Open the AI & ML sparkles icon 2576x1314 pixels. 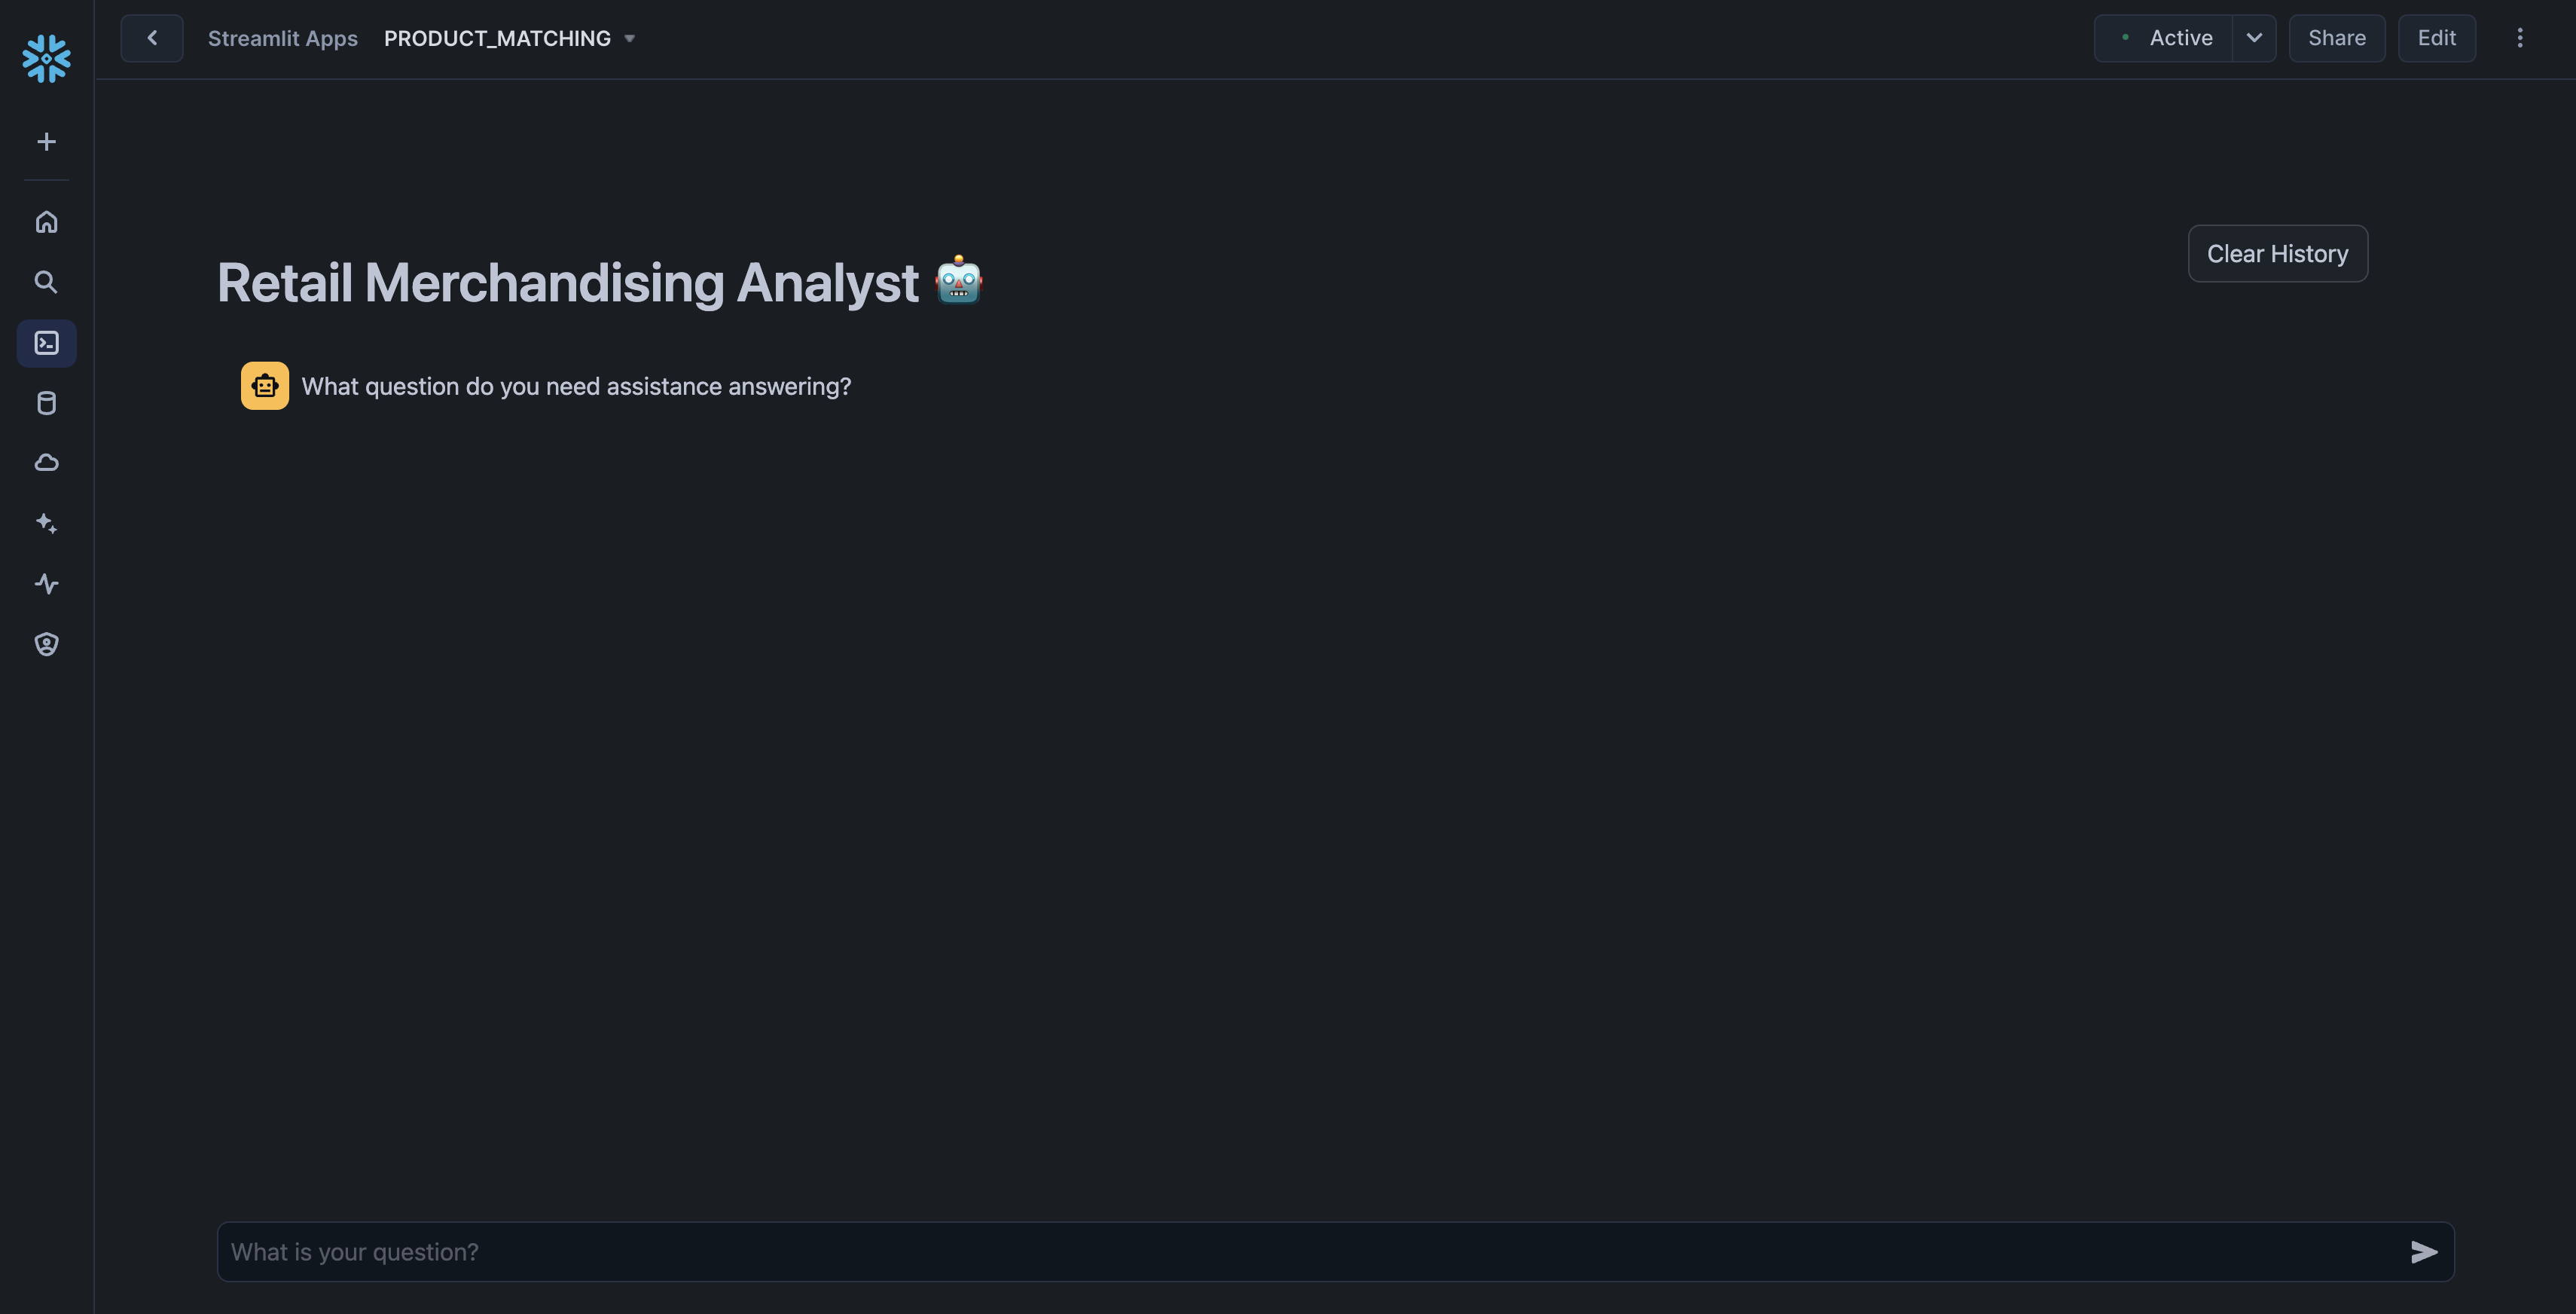point(46,523)
